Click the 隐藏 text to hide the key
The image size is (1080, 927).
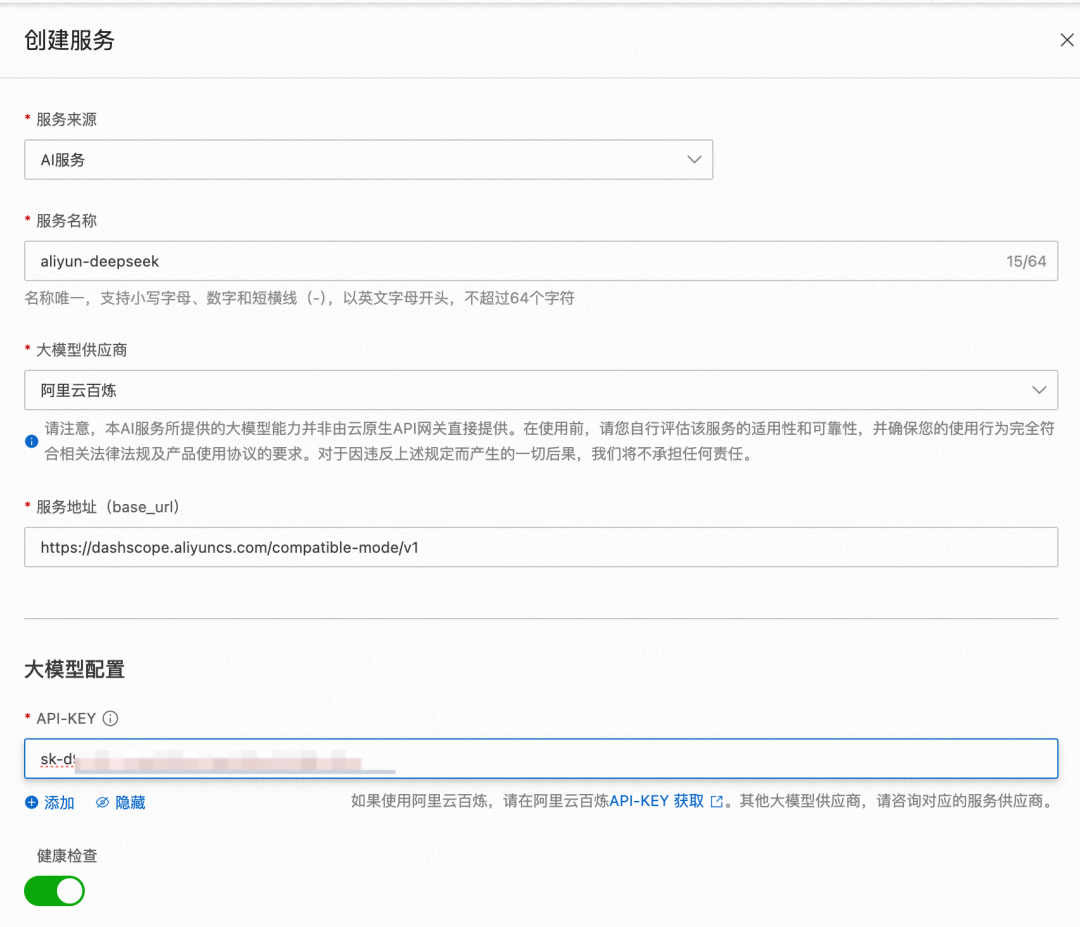(130, 802)
